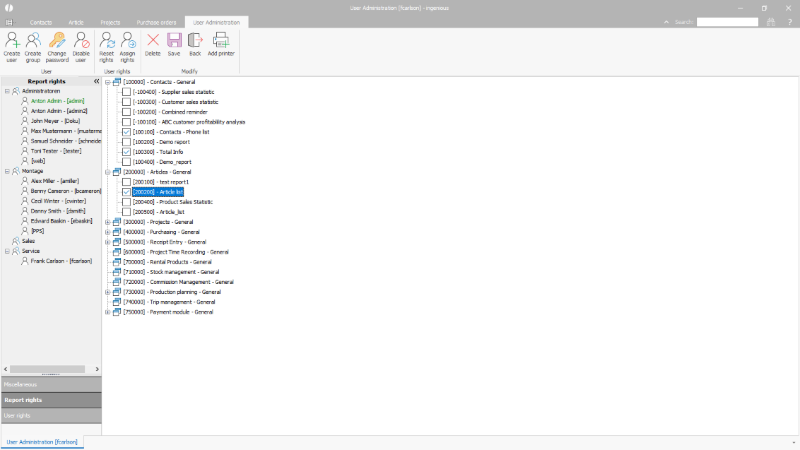The height and width of the screenshot is (450, 800).
Task: Click the user list scroll right arrow
Action: point(97,369)
